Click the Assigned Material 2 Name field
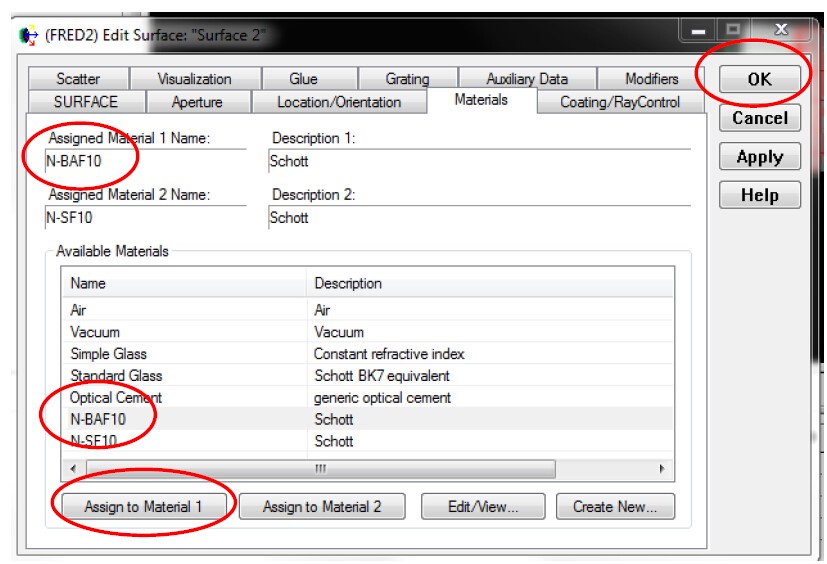Viewport: 827px width, 564px height. pos(146,217)
